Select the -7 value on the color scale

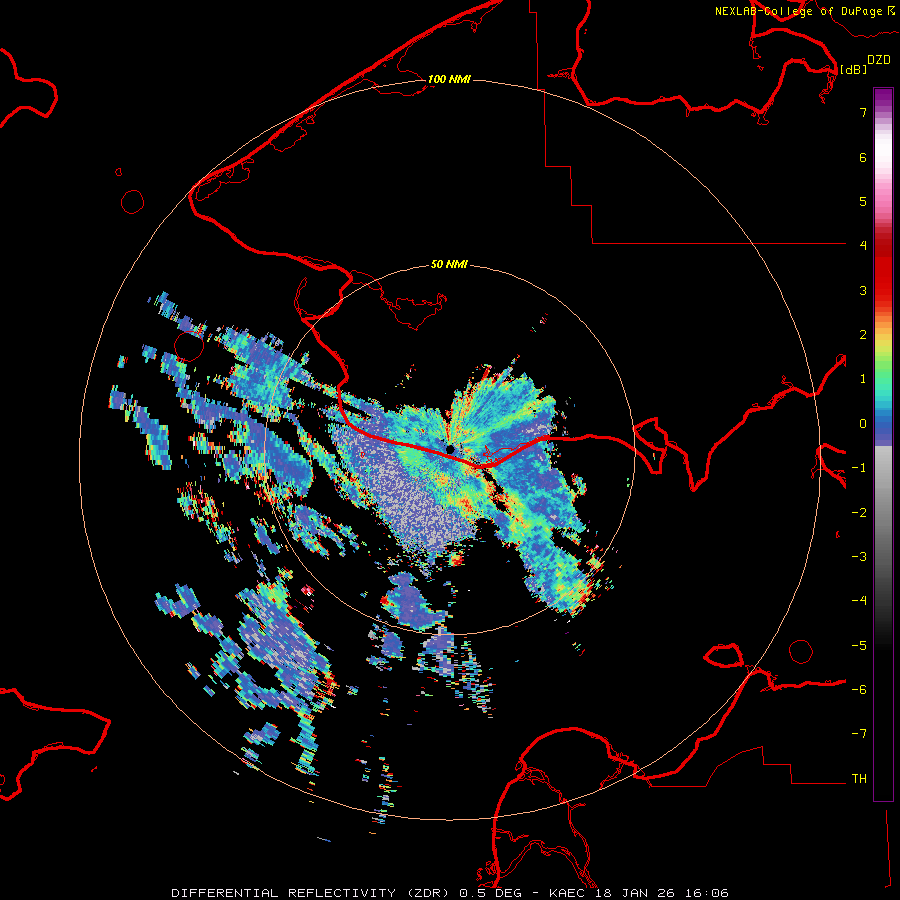tap(859, 734)
